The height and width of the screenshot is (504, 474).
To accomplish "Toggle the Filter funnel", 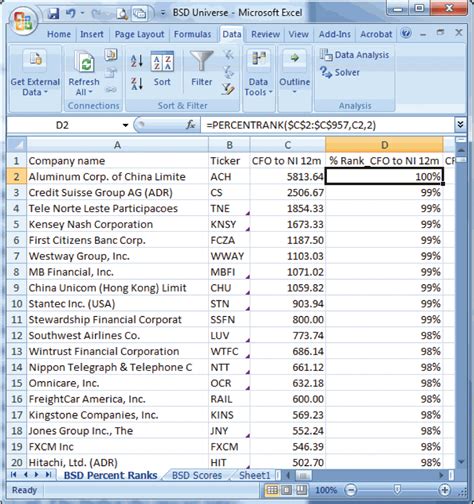I will pos(201,68).
